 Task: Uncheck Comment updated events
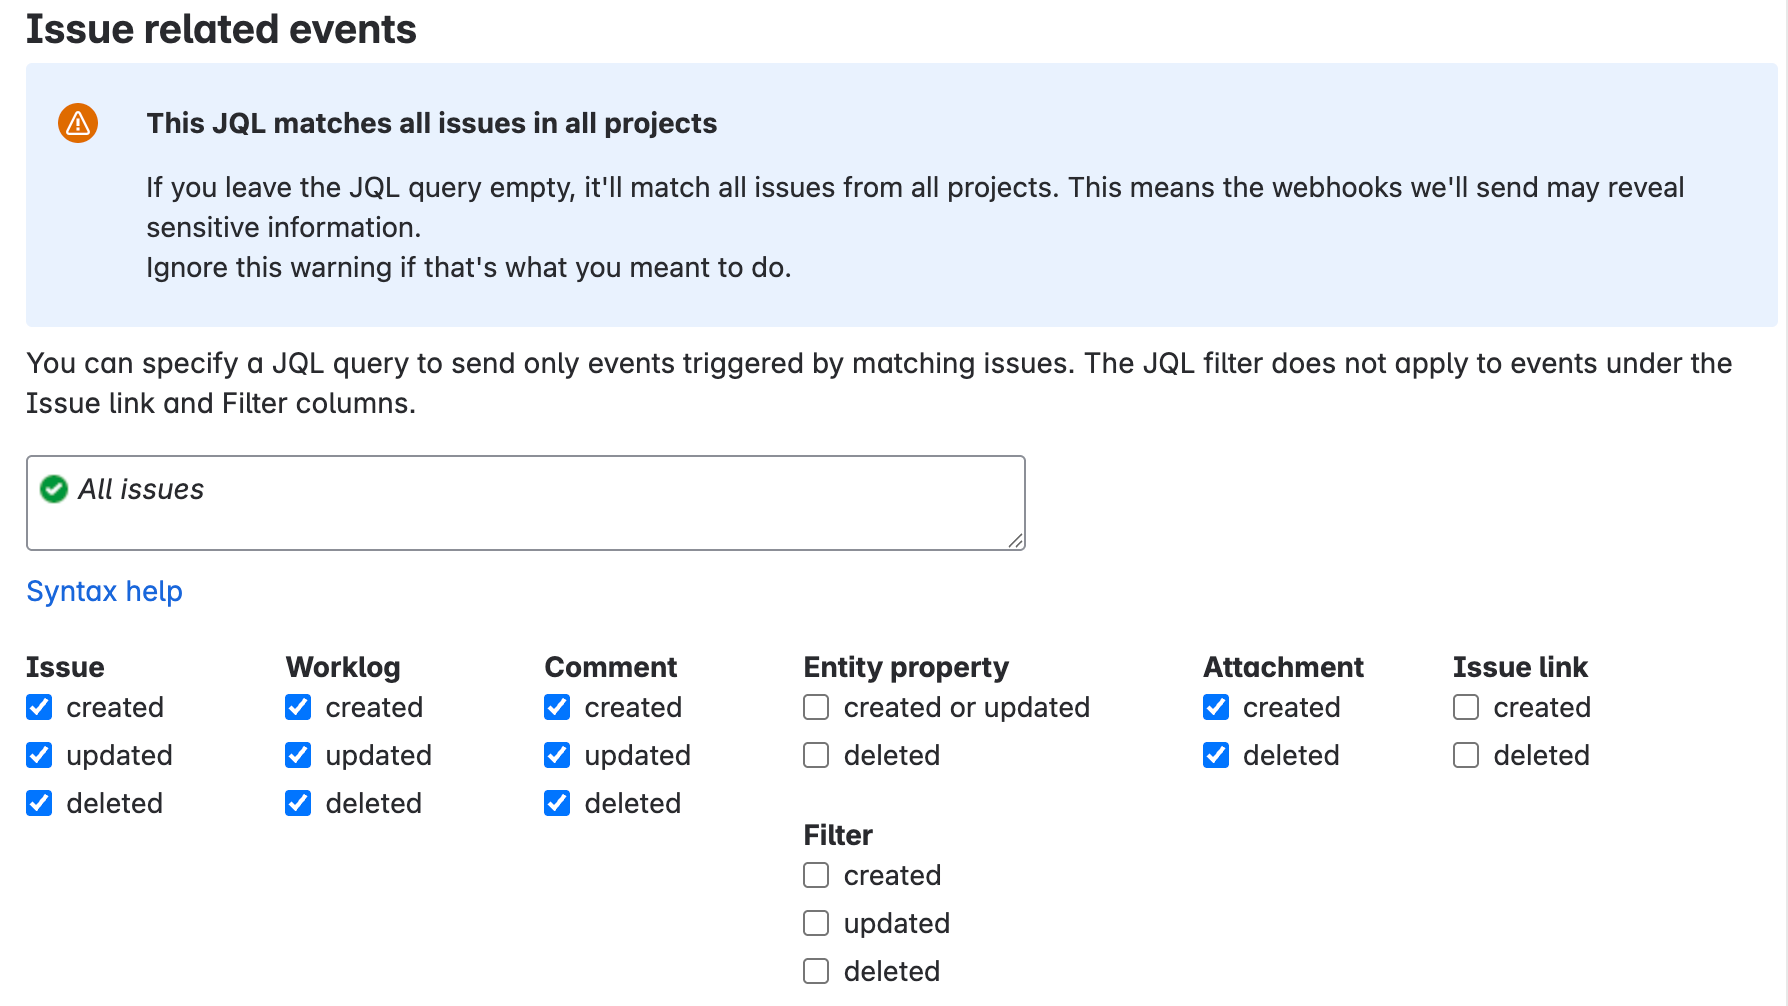pos(556,755)
